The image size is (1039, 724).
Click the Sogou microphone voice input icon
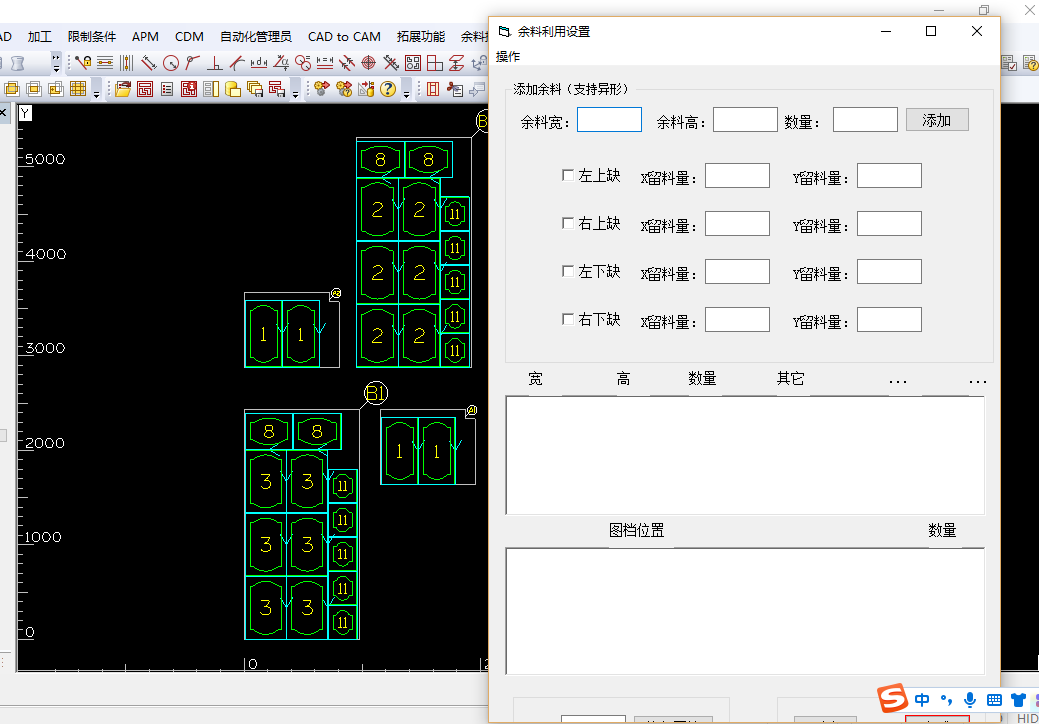coord(968,700)
